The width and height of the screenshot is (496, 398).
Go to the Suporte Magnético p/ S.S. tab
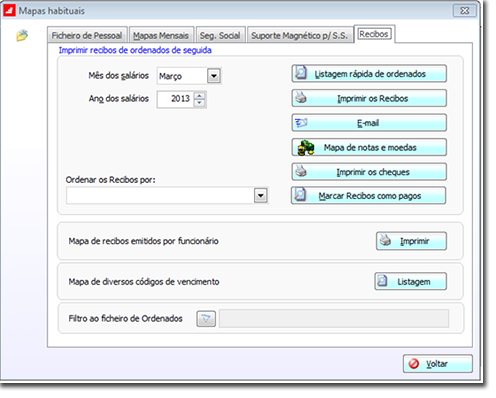pos(300,35)
